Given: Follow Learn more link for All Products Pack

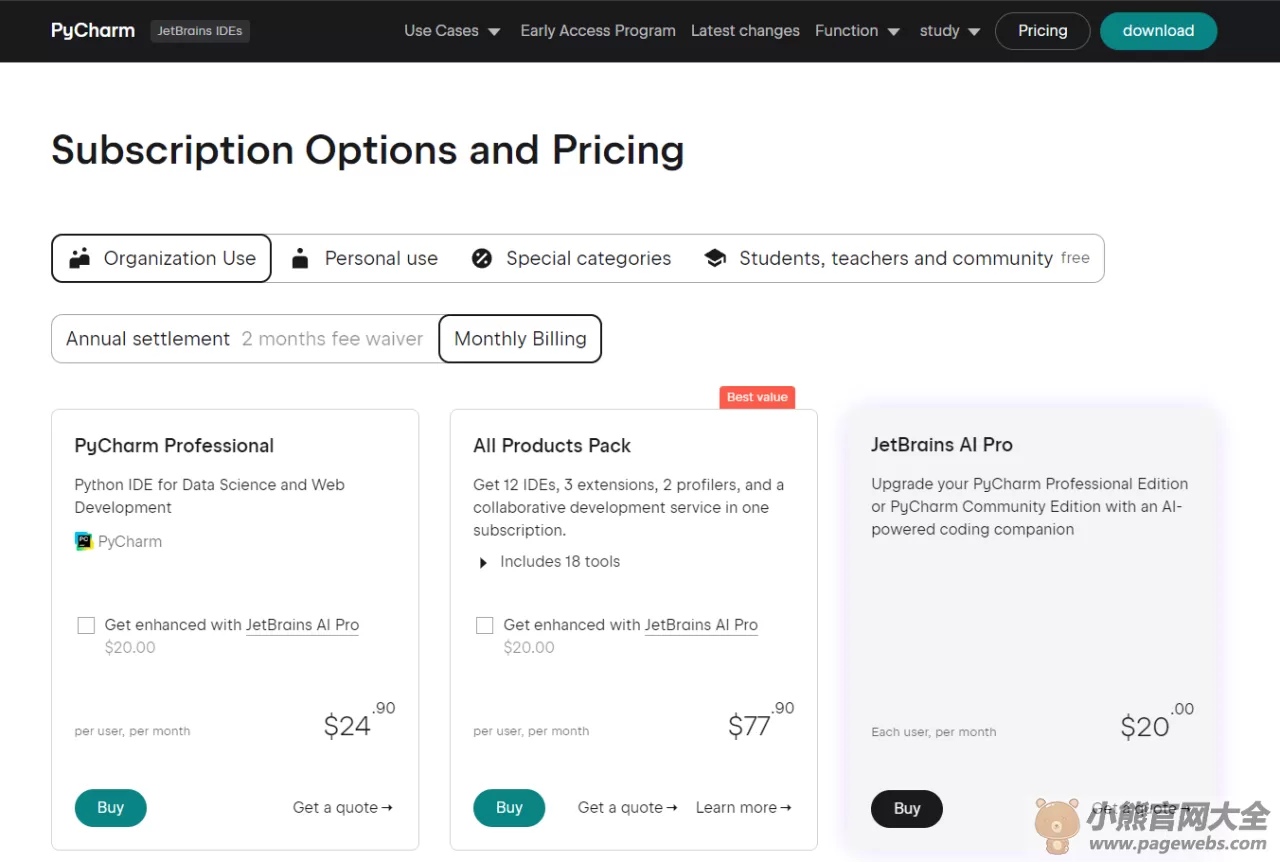Looking at the screenshot, I should [x=743, y=807].
